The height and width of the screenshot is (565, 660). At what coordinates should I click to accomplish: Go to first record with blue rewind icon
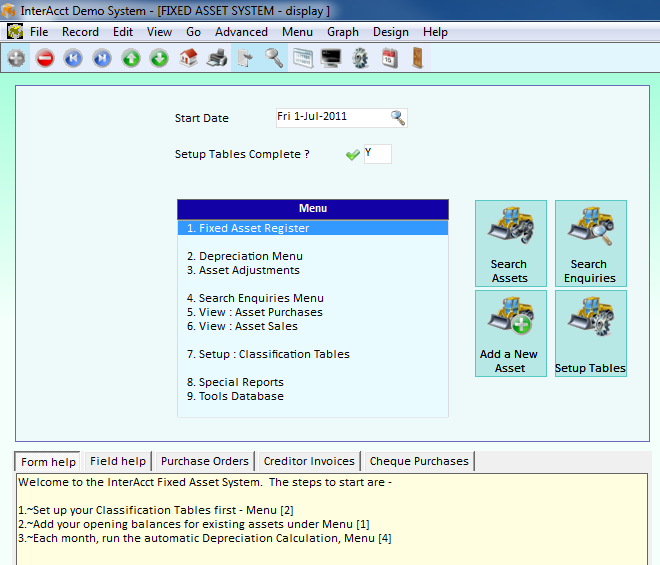pyautogui.click(x=73, y=58)
